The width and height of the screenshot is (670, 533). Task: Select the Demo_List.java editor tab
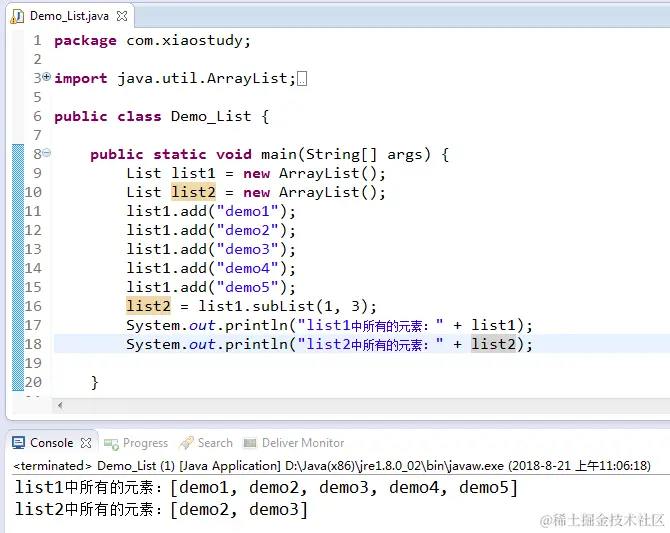(69, 16)
